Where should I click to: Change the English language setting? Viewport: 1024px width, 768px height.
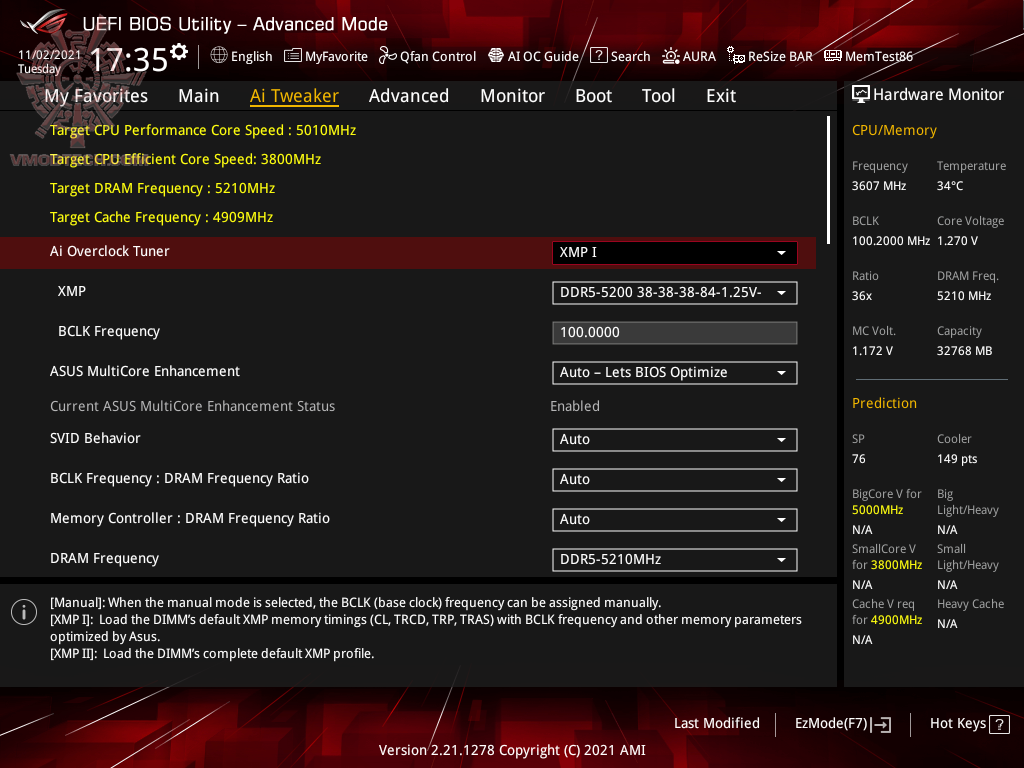[x=251, y=57]
